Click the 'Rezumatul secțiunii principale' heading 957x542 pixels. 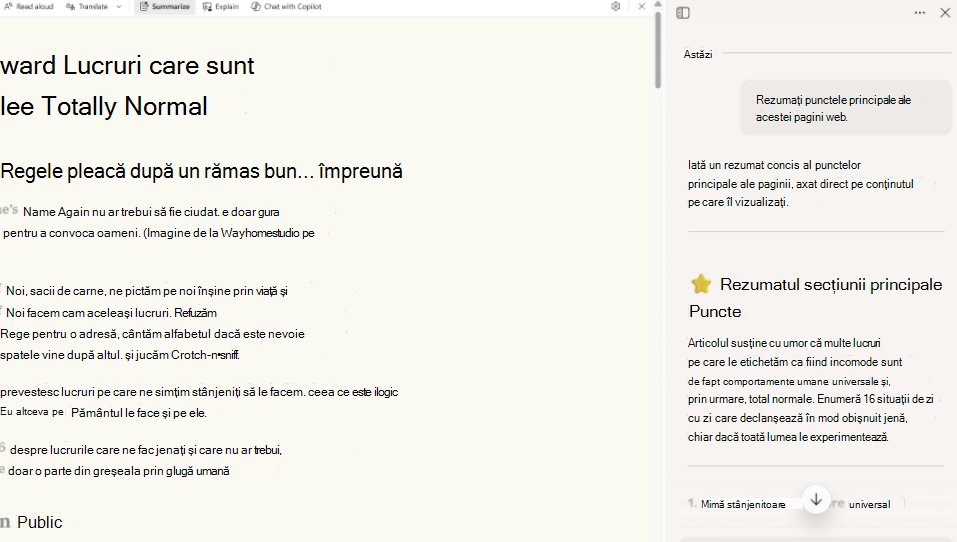(x=831, y=284)
